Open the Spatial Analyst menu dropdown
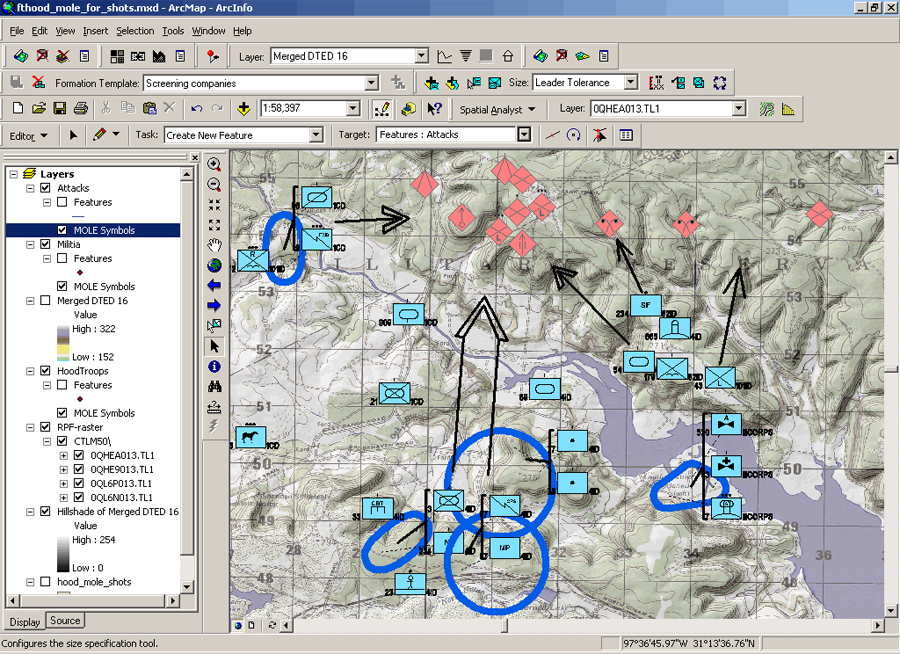 (x=497, y=109)
